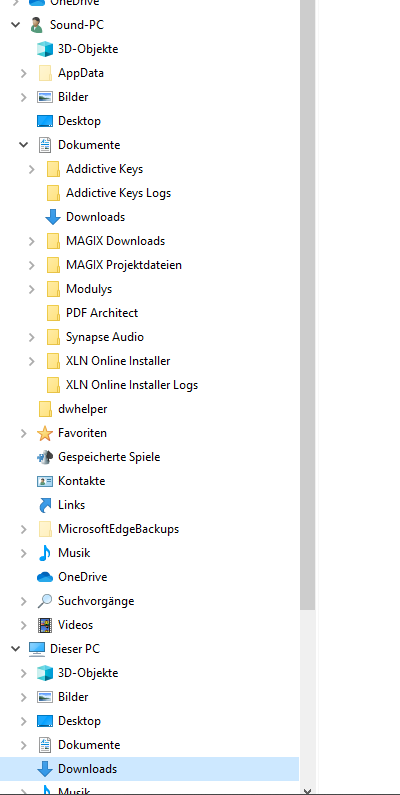
Task: Click the Videos film strip icon
Action: pos(45,625)
